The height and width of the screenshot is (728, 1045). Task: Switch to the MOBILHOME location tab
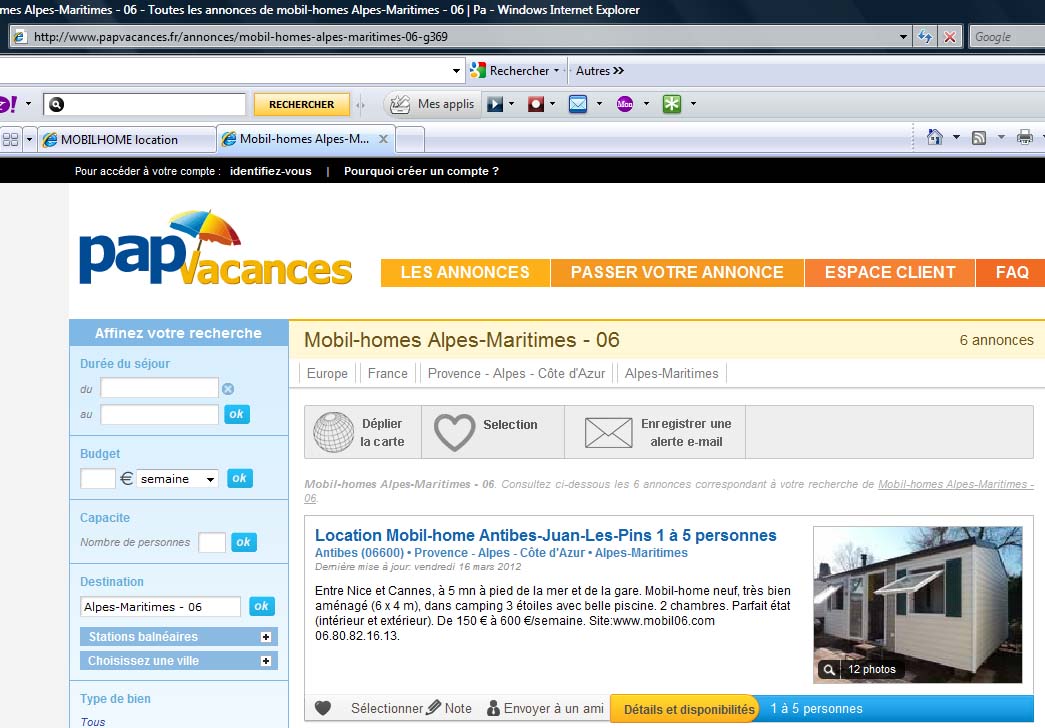coord(127,139)
